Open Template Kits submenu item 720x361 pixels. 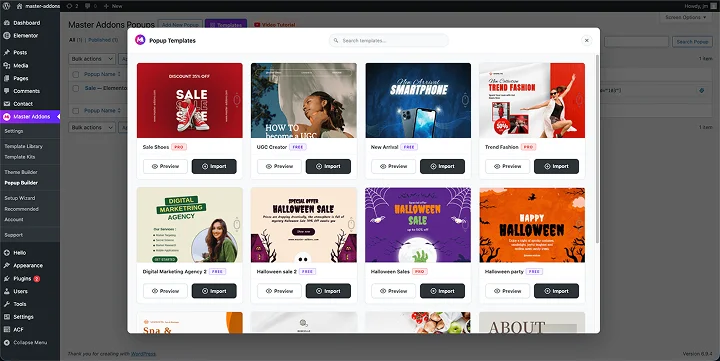point(20,157)
